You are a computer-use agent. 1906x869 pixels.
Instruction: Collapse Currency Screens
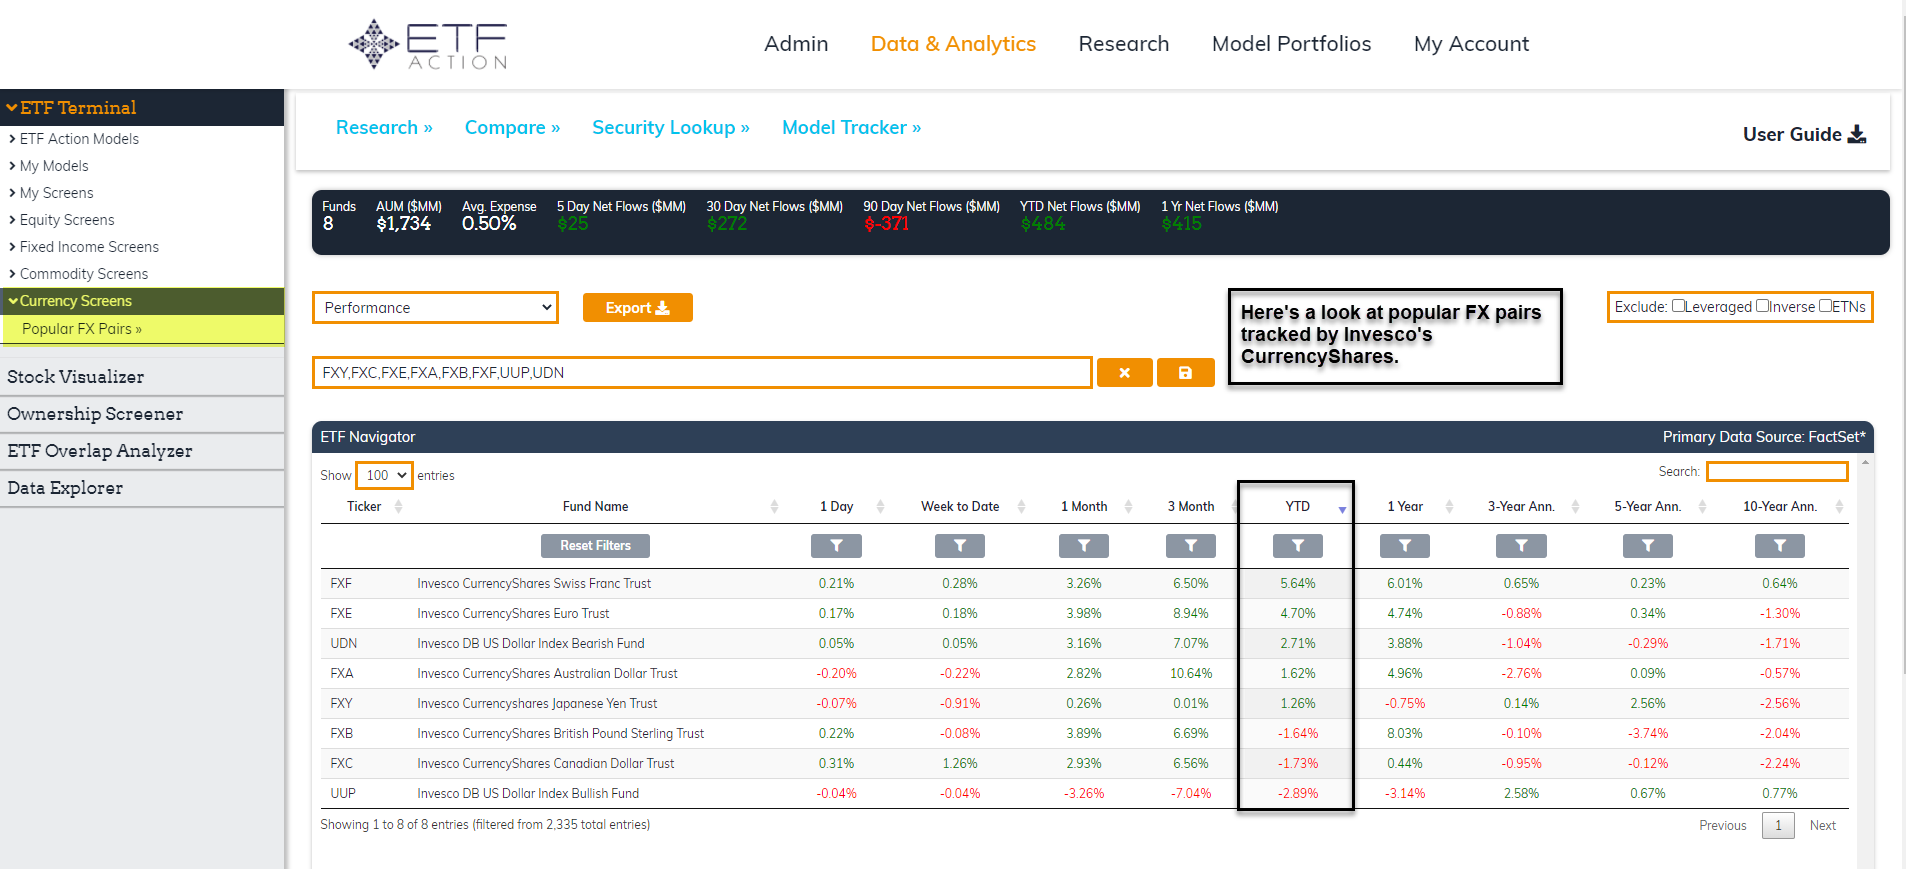[142, 301]
